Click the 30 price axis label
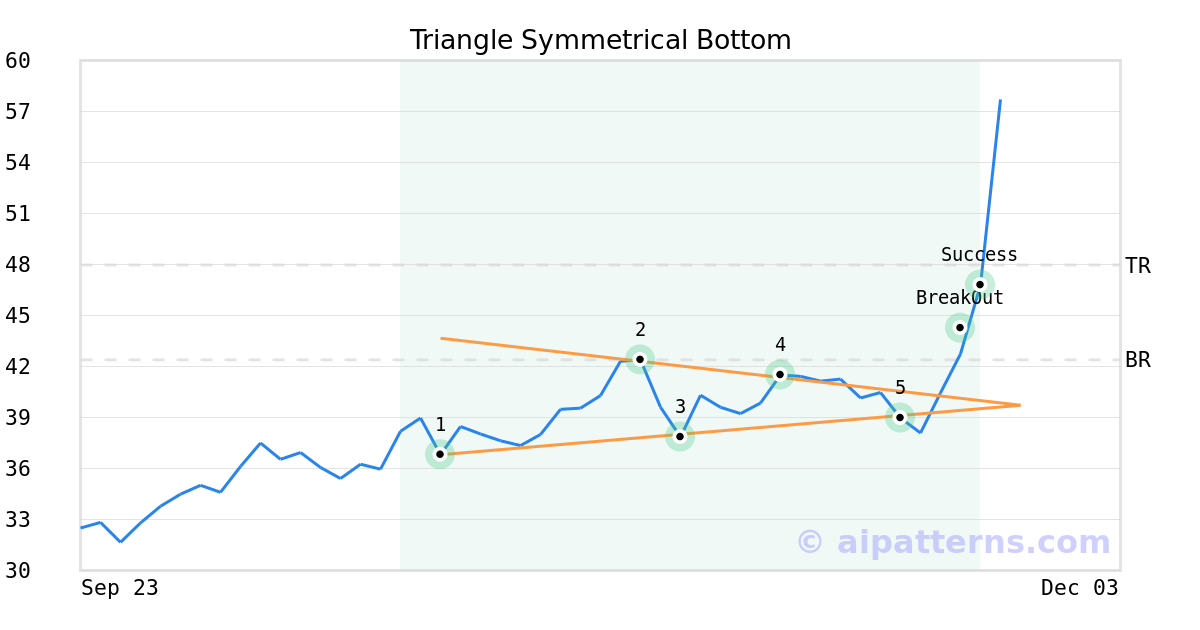The image size is (1200, 630). coord(18,571)
